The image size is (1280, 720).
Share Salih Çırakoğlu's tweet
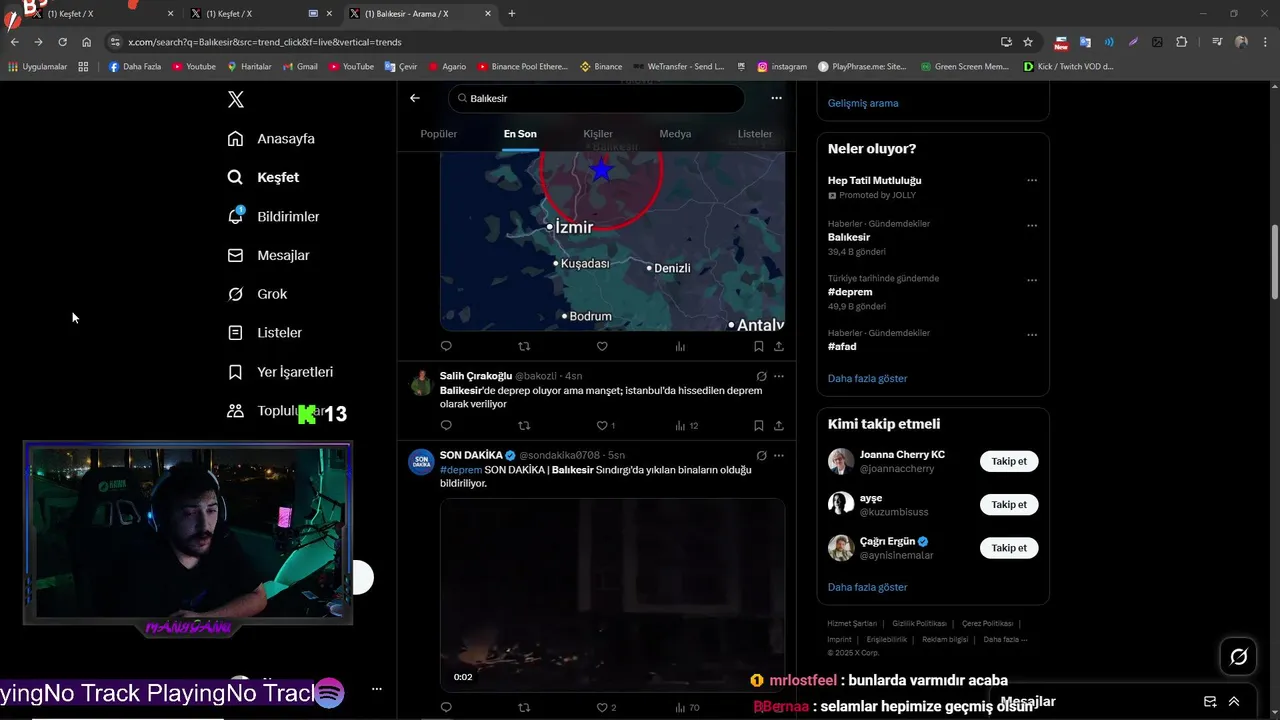click(x=778, y=425)
